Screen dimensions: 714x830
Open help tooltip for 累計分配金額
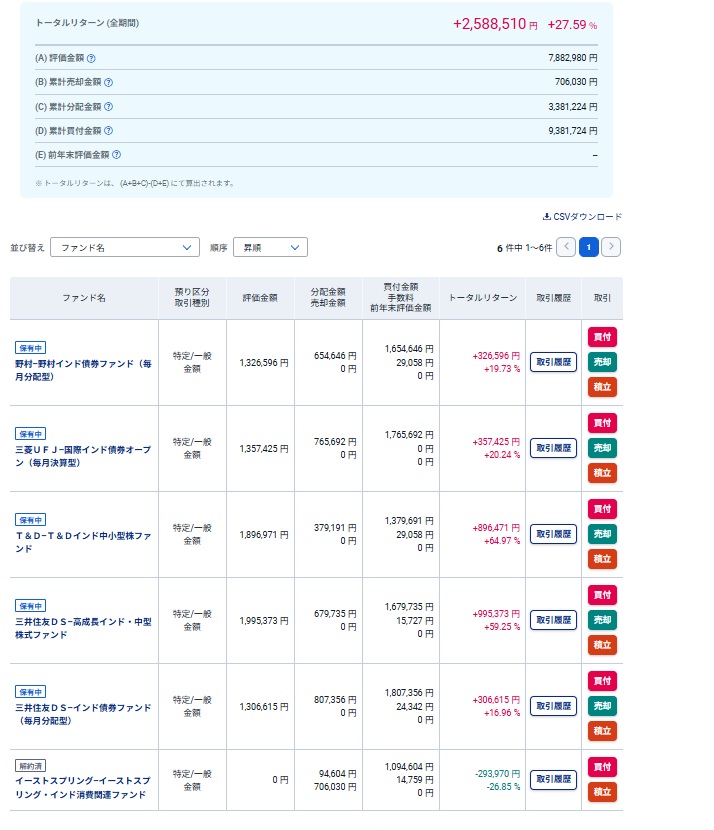(x=108, y=107)
